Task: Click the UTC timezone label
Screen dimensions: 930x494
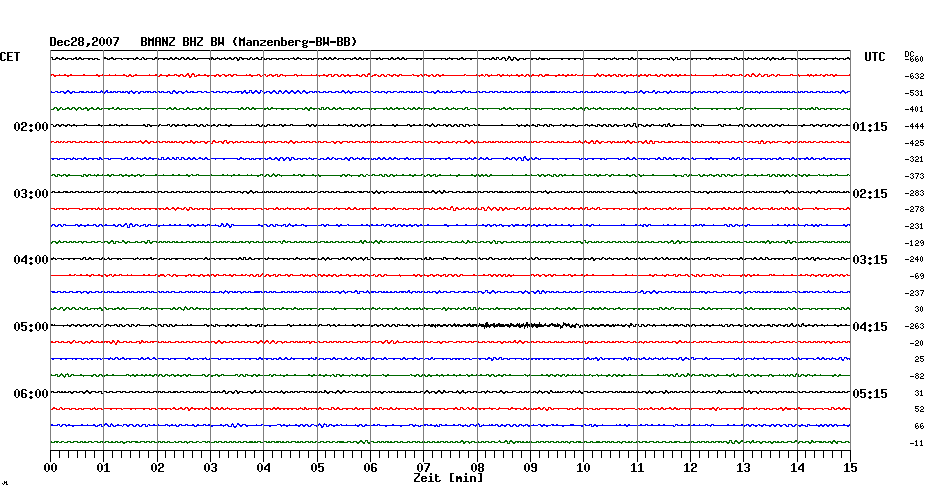Action: [x=874, y=57]
